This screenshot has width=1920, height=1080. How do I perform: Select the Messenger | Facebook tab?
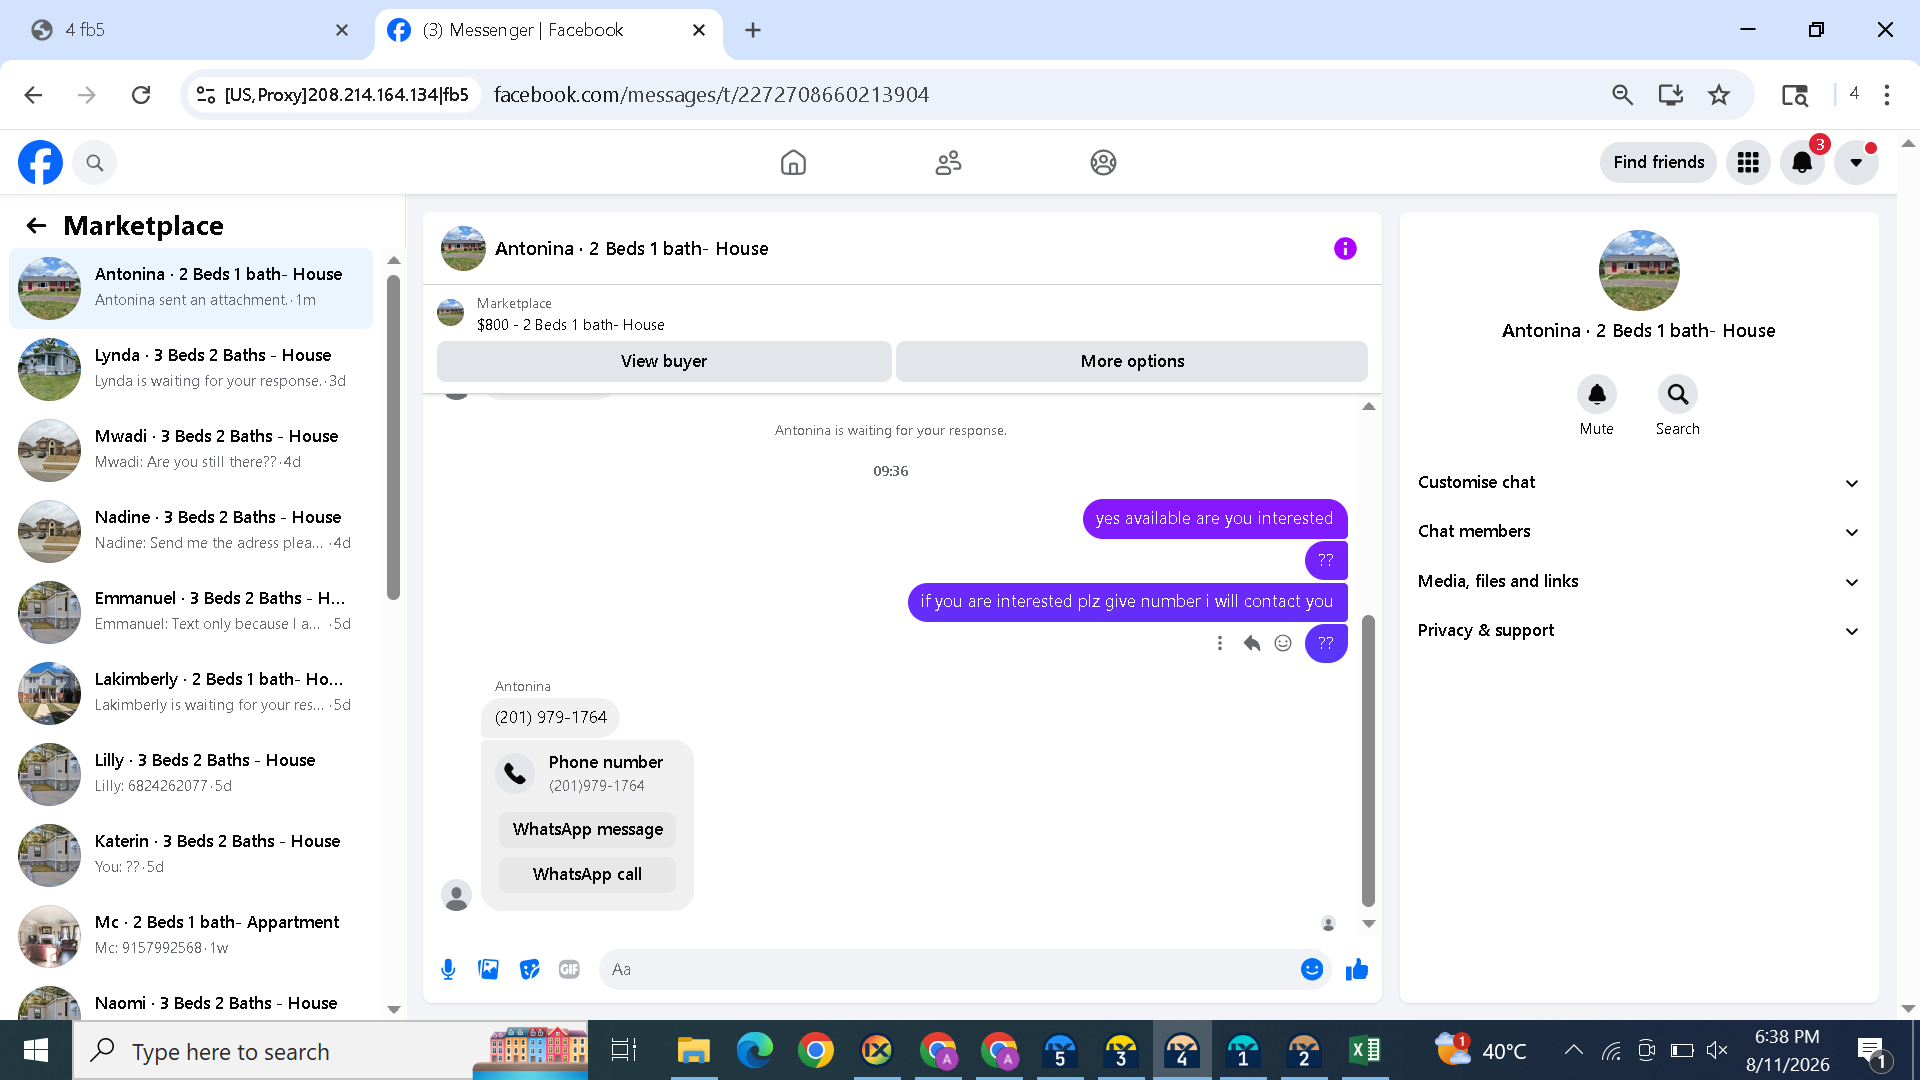(x=548, y=30)
